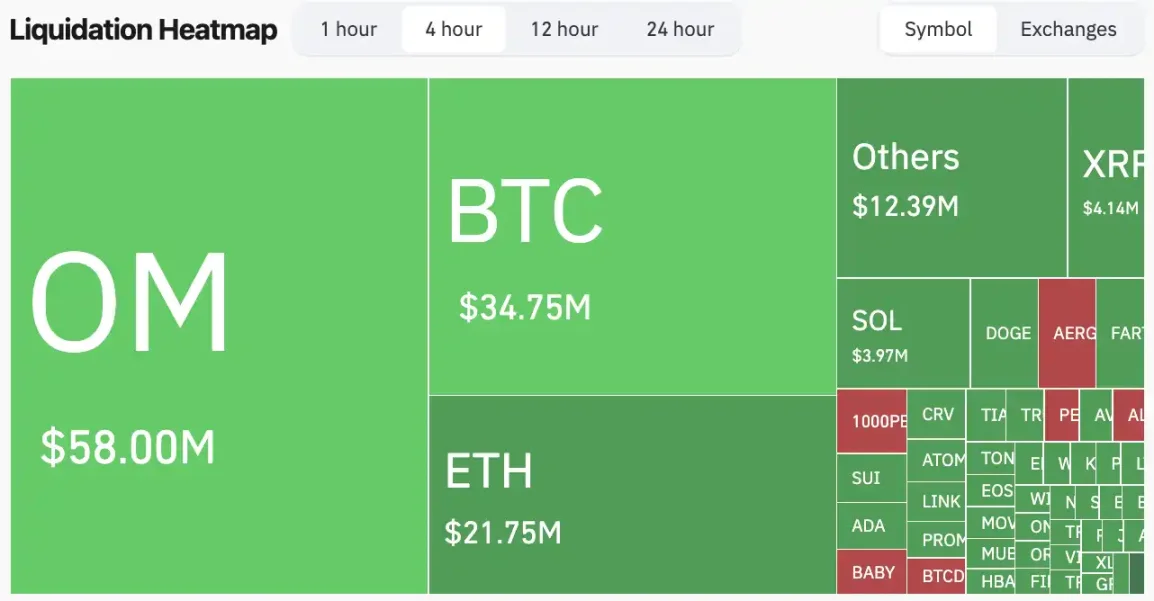Click the red BABY tile
Viewport: 1154px width, 601px height.
pos(871,572)
